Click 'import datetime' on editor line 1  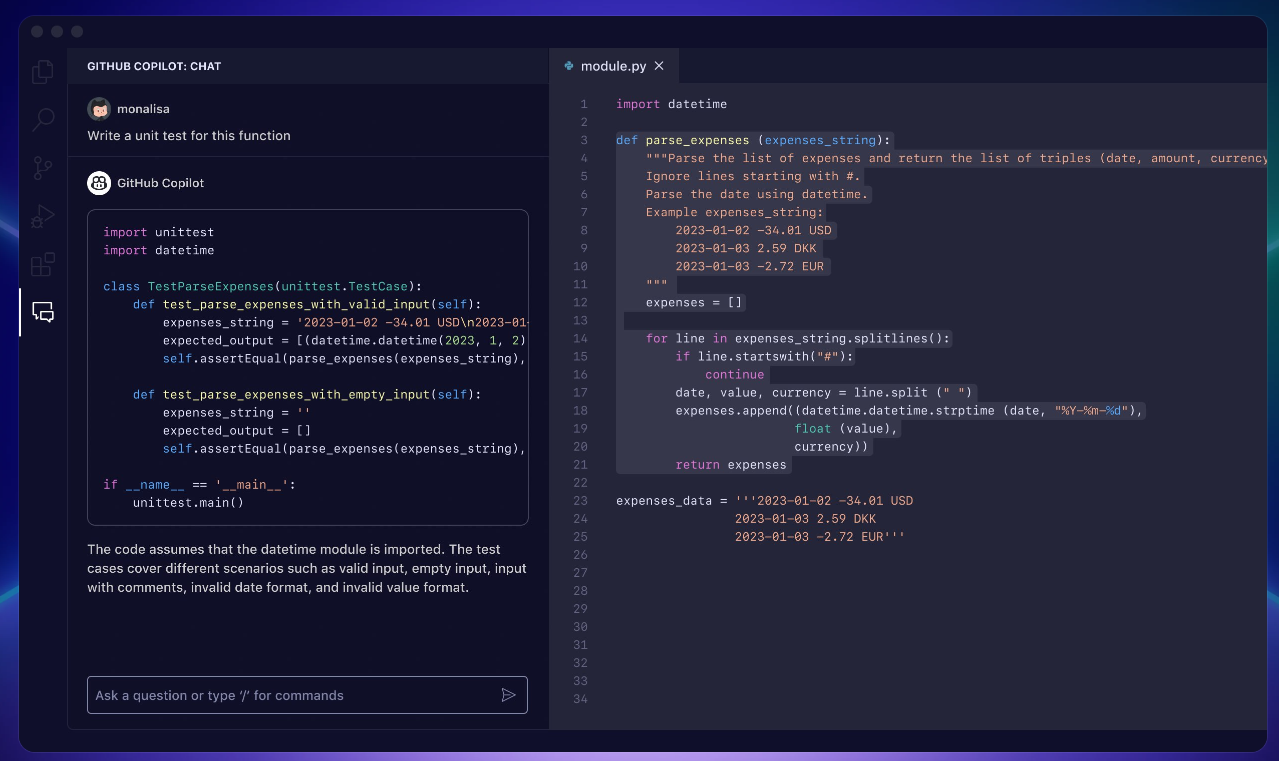click(671, 104)
